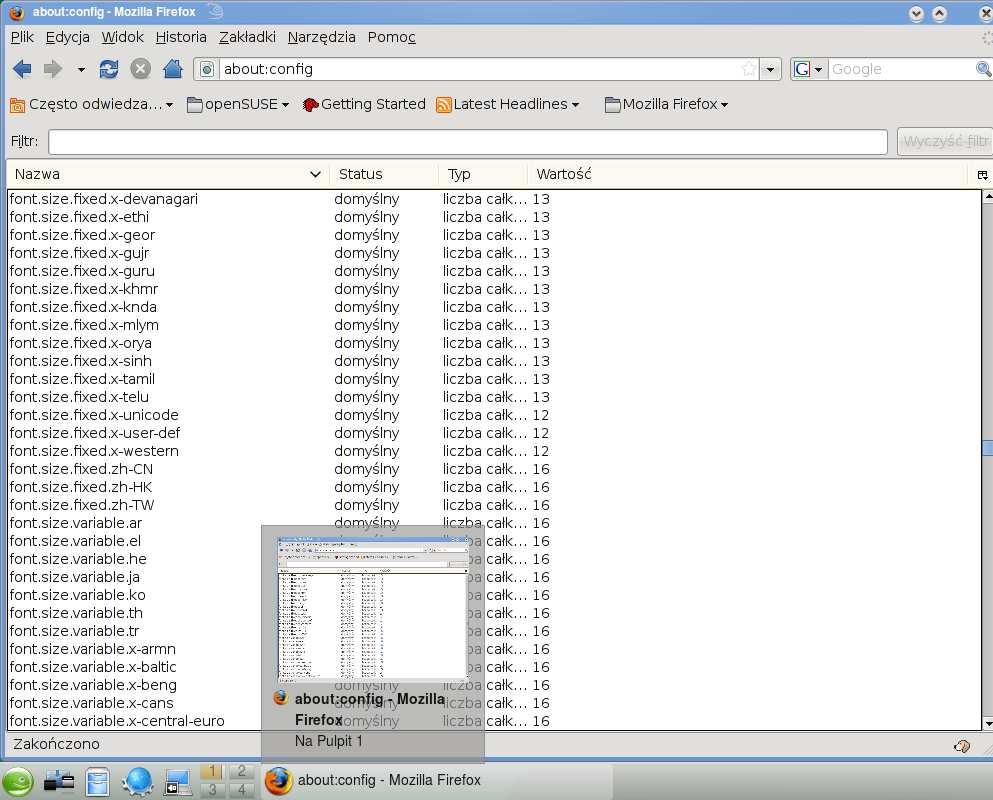The image size is (993, 800).
Task: Expand the Latest Headlines feed
Action: (x=508, y=105)
